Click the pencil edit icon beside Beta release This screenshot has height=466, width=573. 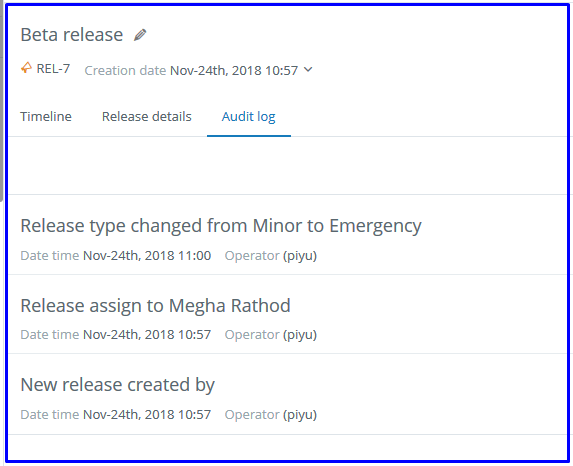click(x=140, y=35)
